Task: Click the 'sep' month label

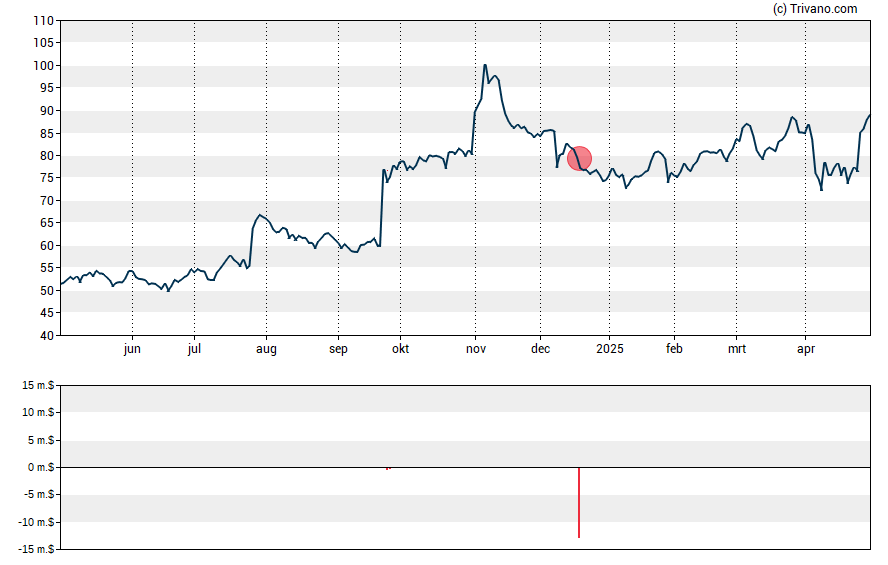Action: click(x=338, y=349)
